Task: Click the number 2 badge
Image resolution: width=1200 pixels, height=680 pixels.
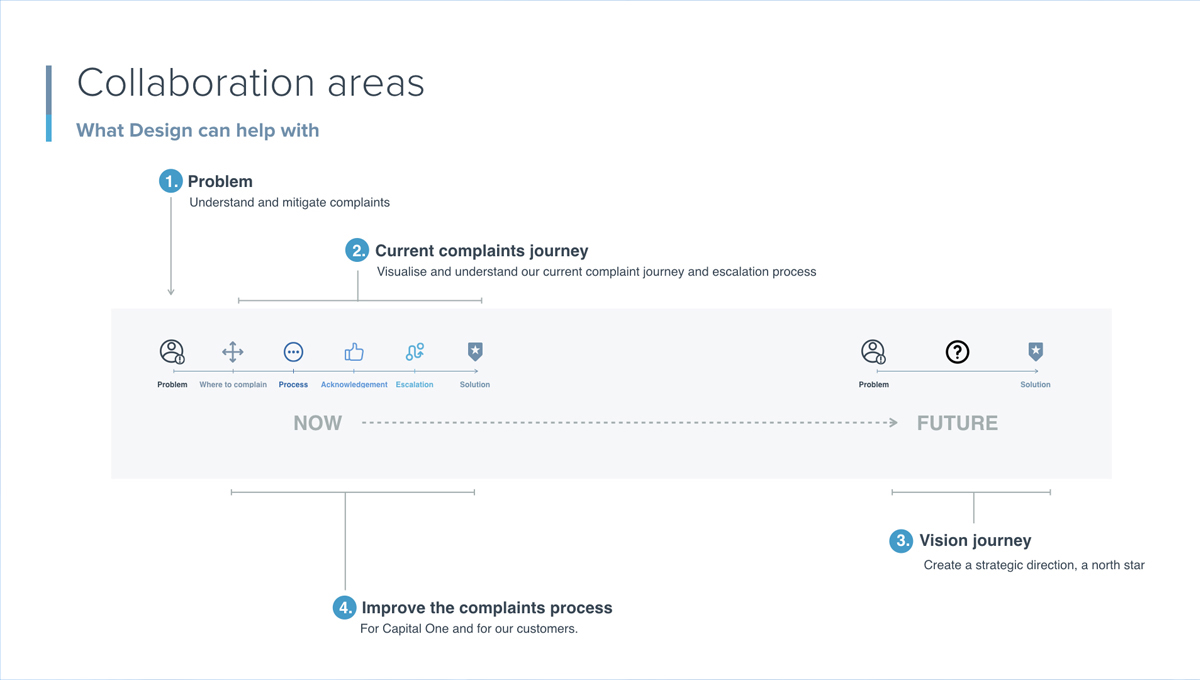Action: (358, 250)
